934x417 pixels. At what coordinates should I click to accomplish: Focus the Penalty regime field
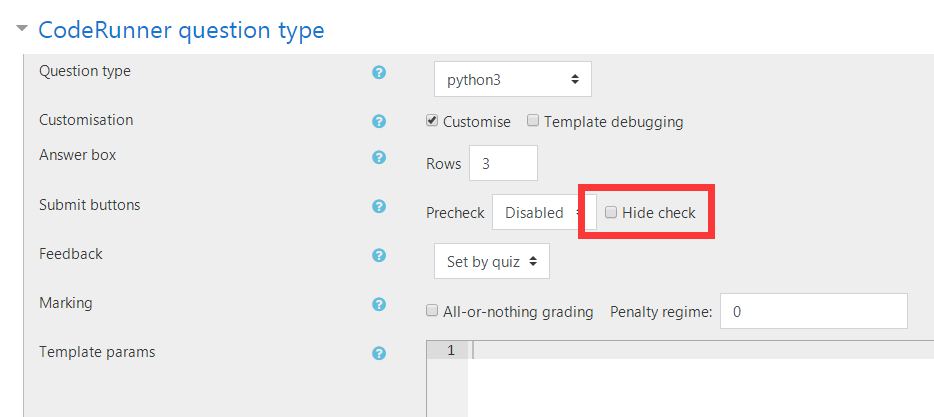pos(814,311)
